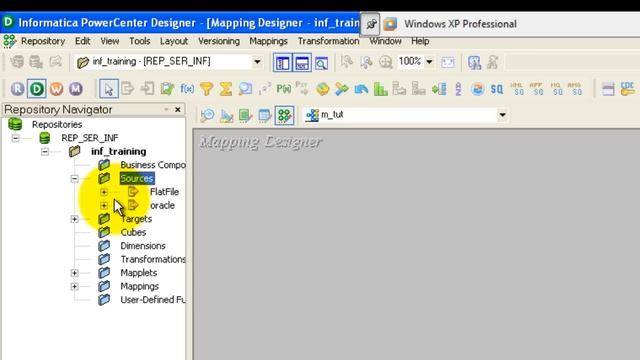Viewport: 640px width, 360px height.
Task: Open Workflow Monitor via purple M icon
Action: click(x=76, y=89)
